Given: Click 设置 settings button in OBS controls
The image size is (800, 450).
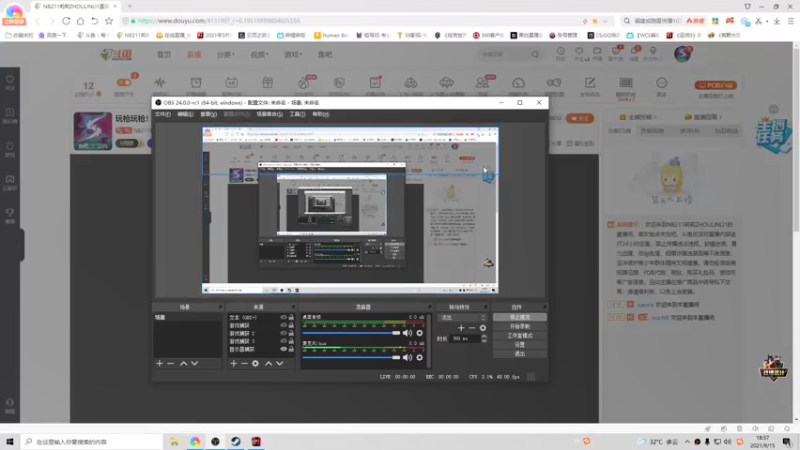Looking at the screenshot, I should click(x=519, y=345).
